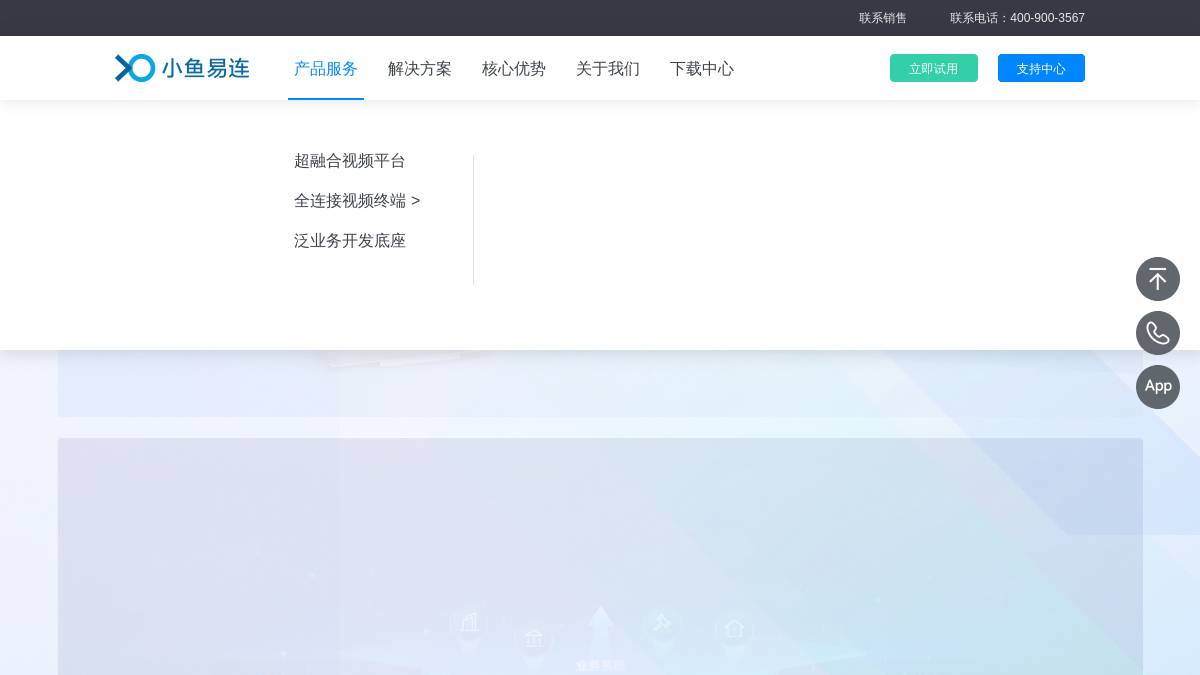This screenshot has height=675, width=1200.
Task: Click the 联系销售 link
Action: (x=883, y=18)
